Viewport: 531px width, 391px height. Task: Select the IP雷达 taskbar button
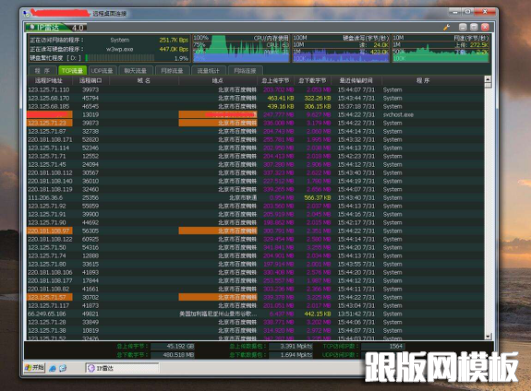tap(122, 368)
